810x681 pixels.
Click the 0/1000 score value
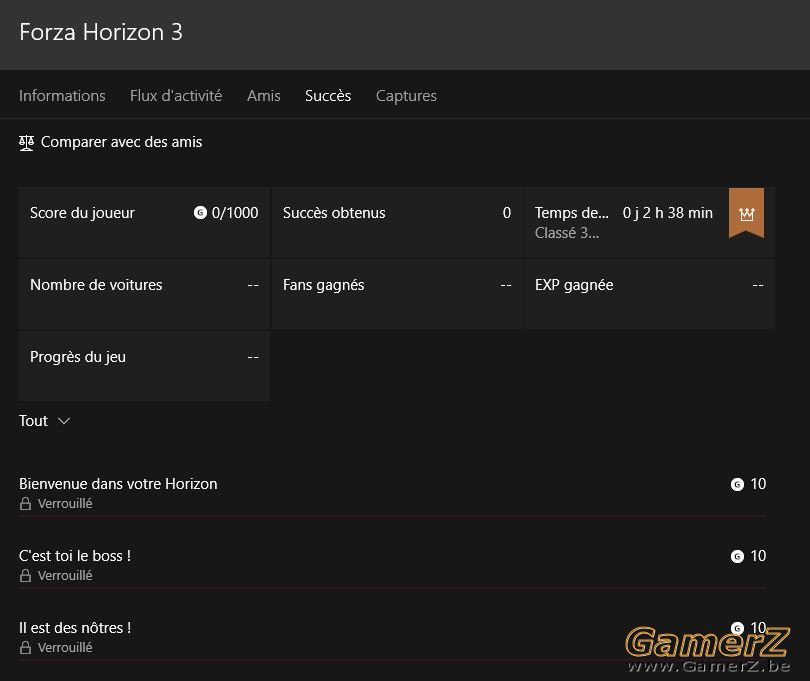pos(235,213)
